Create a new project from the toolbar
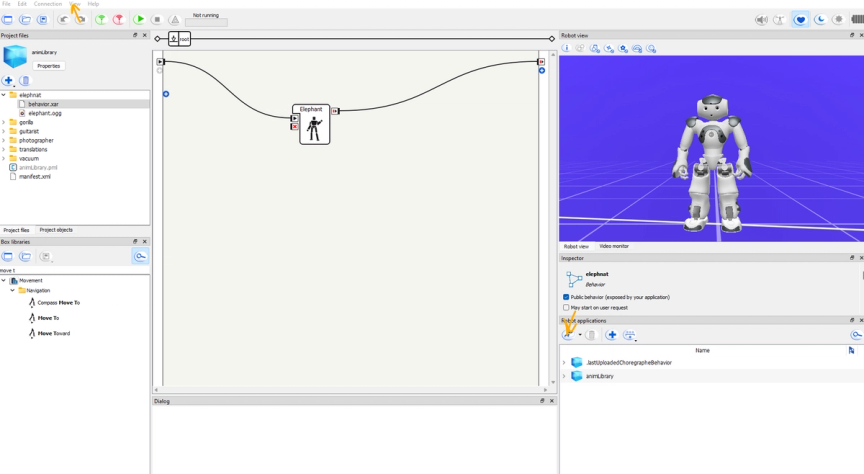 click(7, 20)
